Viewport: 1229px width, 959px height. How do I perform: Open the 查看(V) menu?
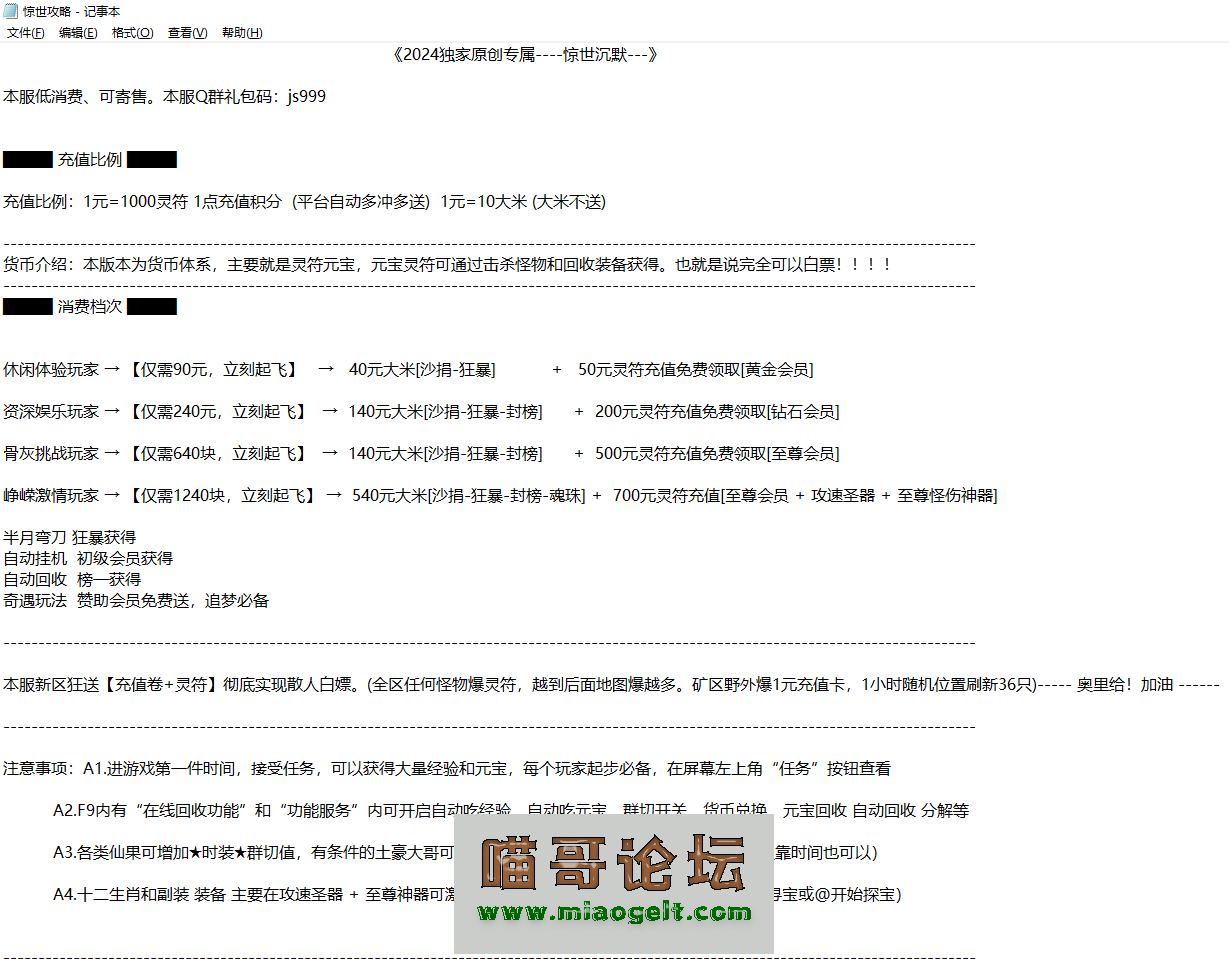tap(187, 33)
